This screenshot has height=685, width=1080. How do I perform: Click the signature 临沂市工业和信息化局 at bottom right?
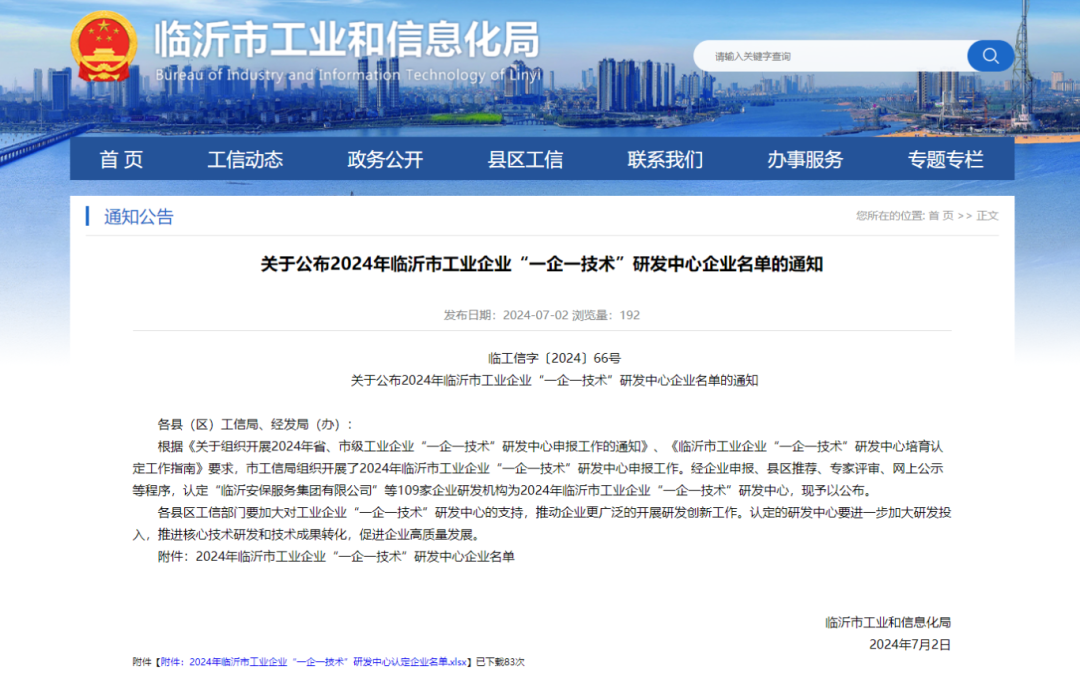coord(888,622)
